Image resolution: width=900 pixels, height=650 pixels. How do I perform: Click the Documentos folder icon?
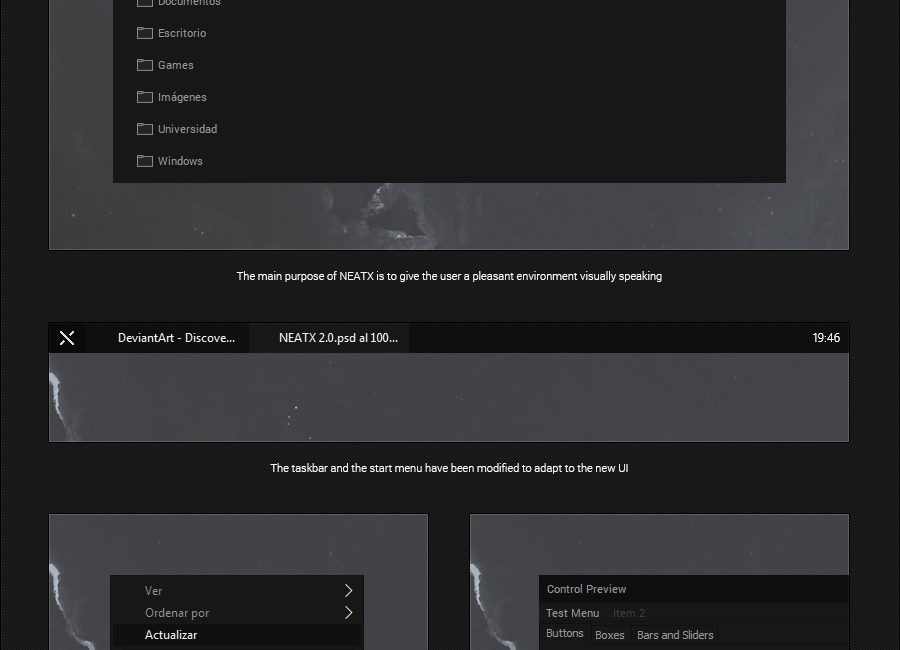tap(145, 2)
